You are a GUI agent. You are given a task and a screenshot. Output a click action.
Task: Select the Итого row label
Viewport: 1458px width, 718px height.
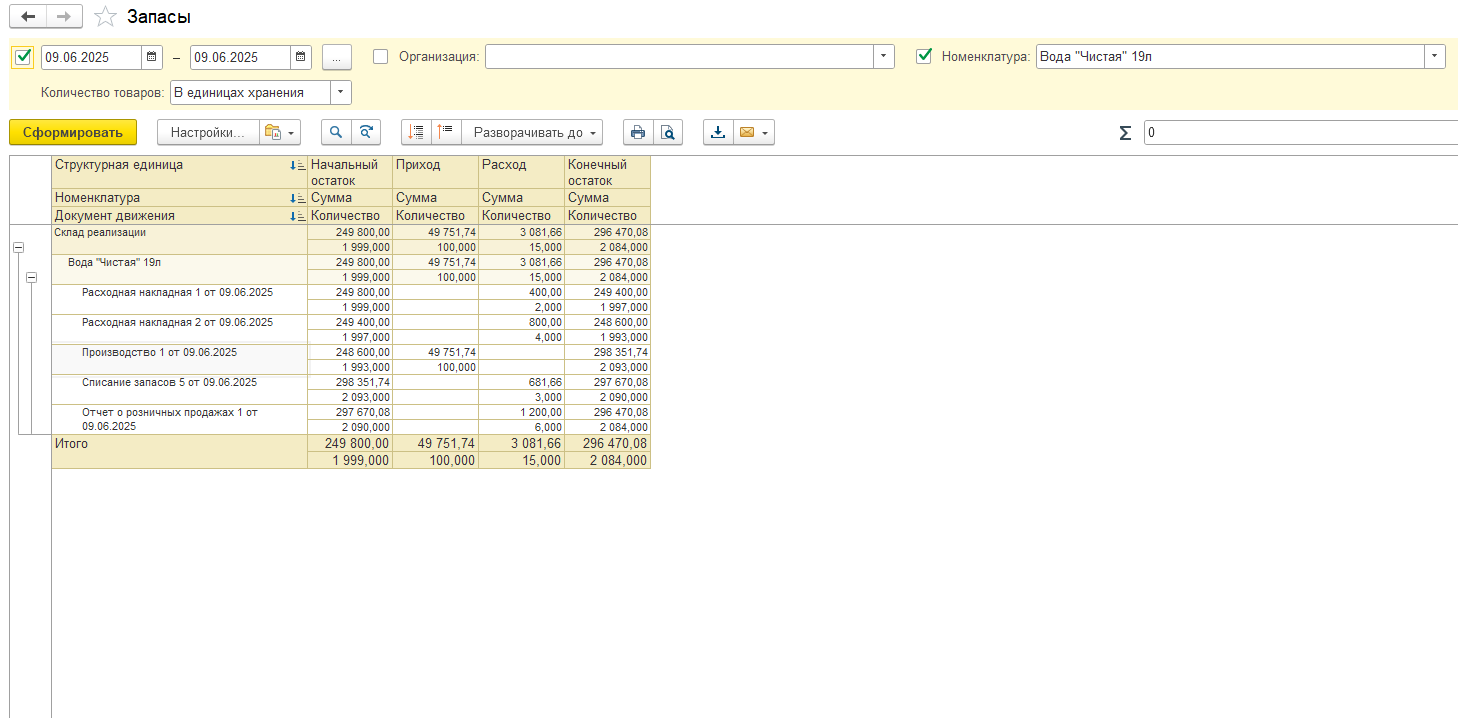click(x=71, y=443)
